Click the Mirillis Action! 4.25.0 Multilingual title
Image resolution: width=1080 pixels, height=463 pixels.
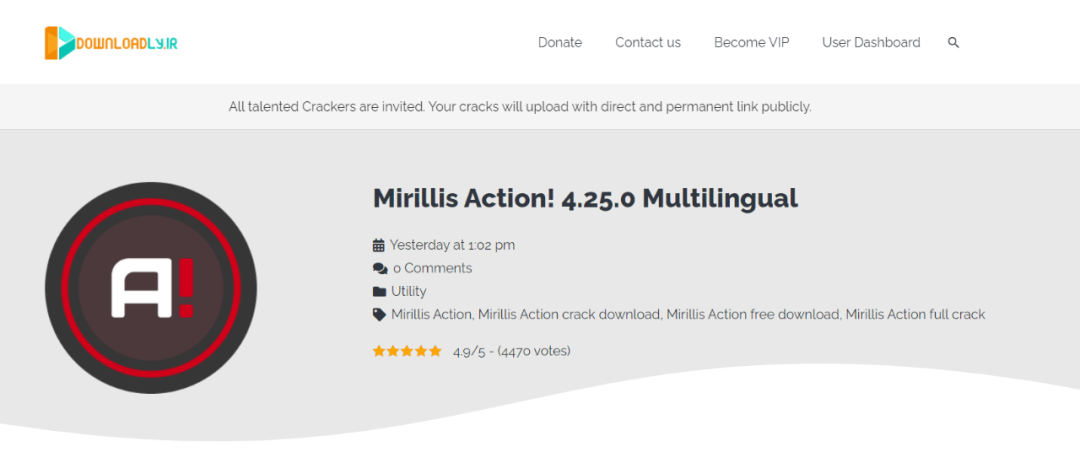[x=585, y=198]
